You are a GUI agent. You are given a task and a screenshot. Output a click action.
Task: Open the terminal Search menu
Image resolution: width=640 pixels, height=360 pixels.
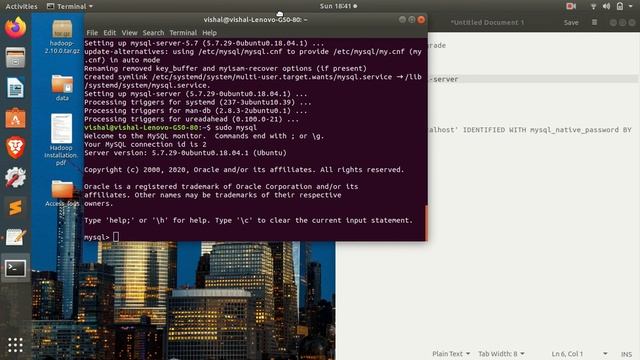pos(153,33)
